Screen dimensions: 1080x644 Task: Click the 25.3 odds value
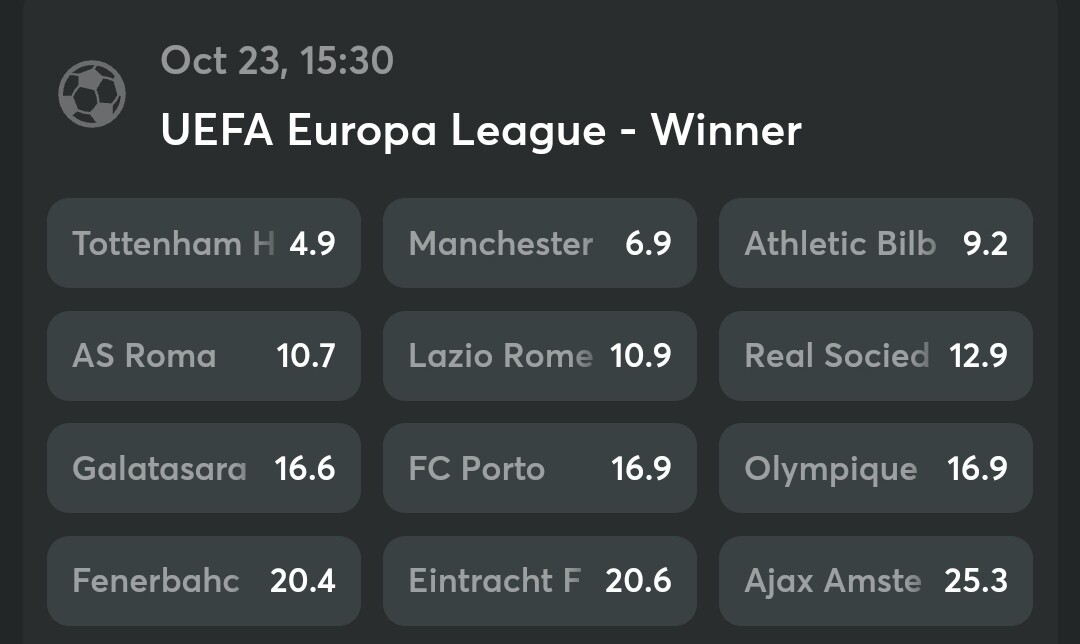(x=976, y=581)
